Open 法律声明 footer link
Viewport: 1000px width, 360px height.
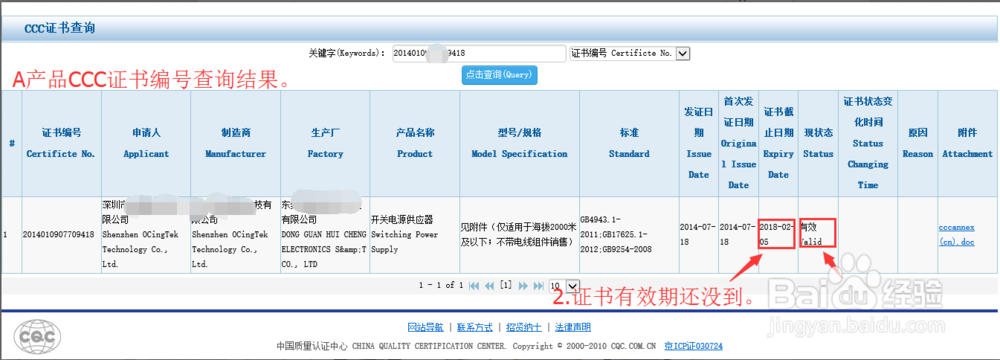point(573,327)
